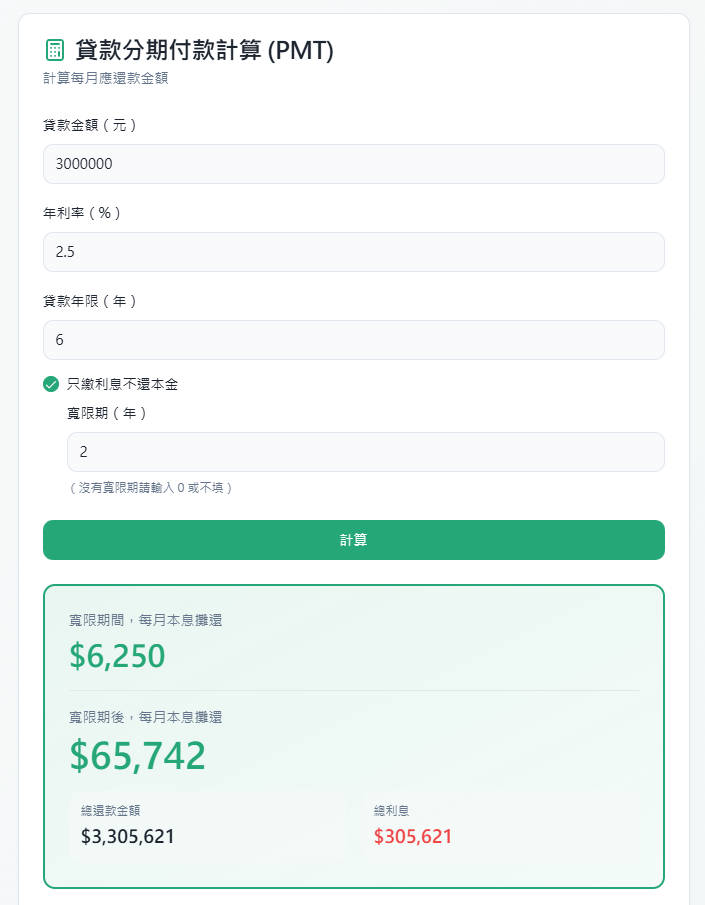Focus the 貸款年限 input field
This screenshot has height=905, width=705.
[x=352, y=339]
